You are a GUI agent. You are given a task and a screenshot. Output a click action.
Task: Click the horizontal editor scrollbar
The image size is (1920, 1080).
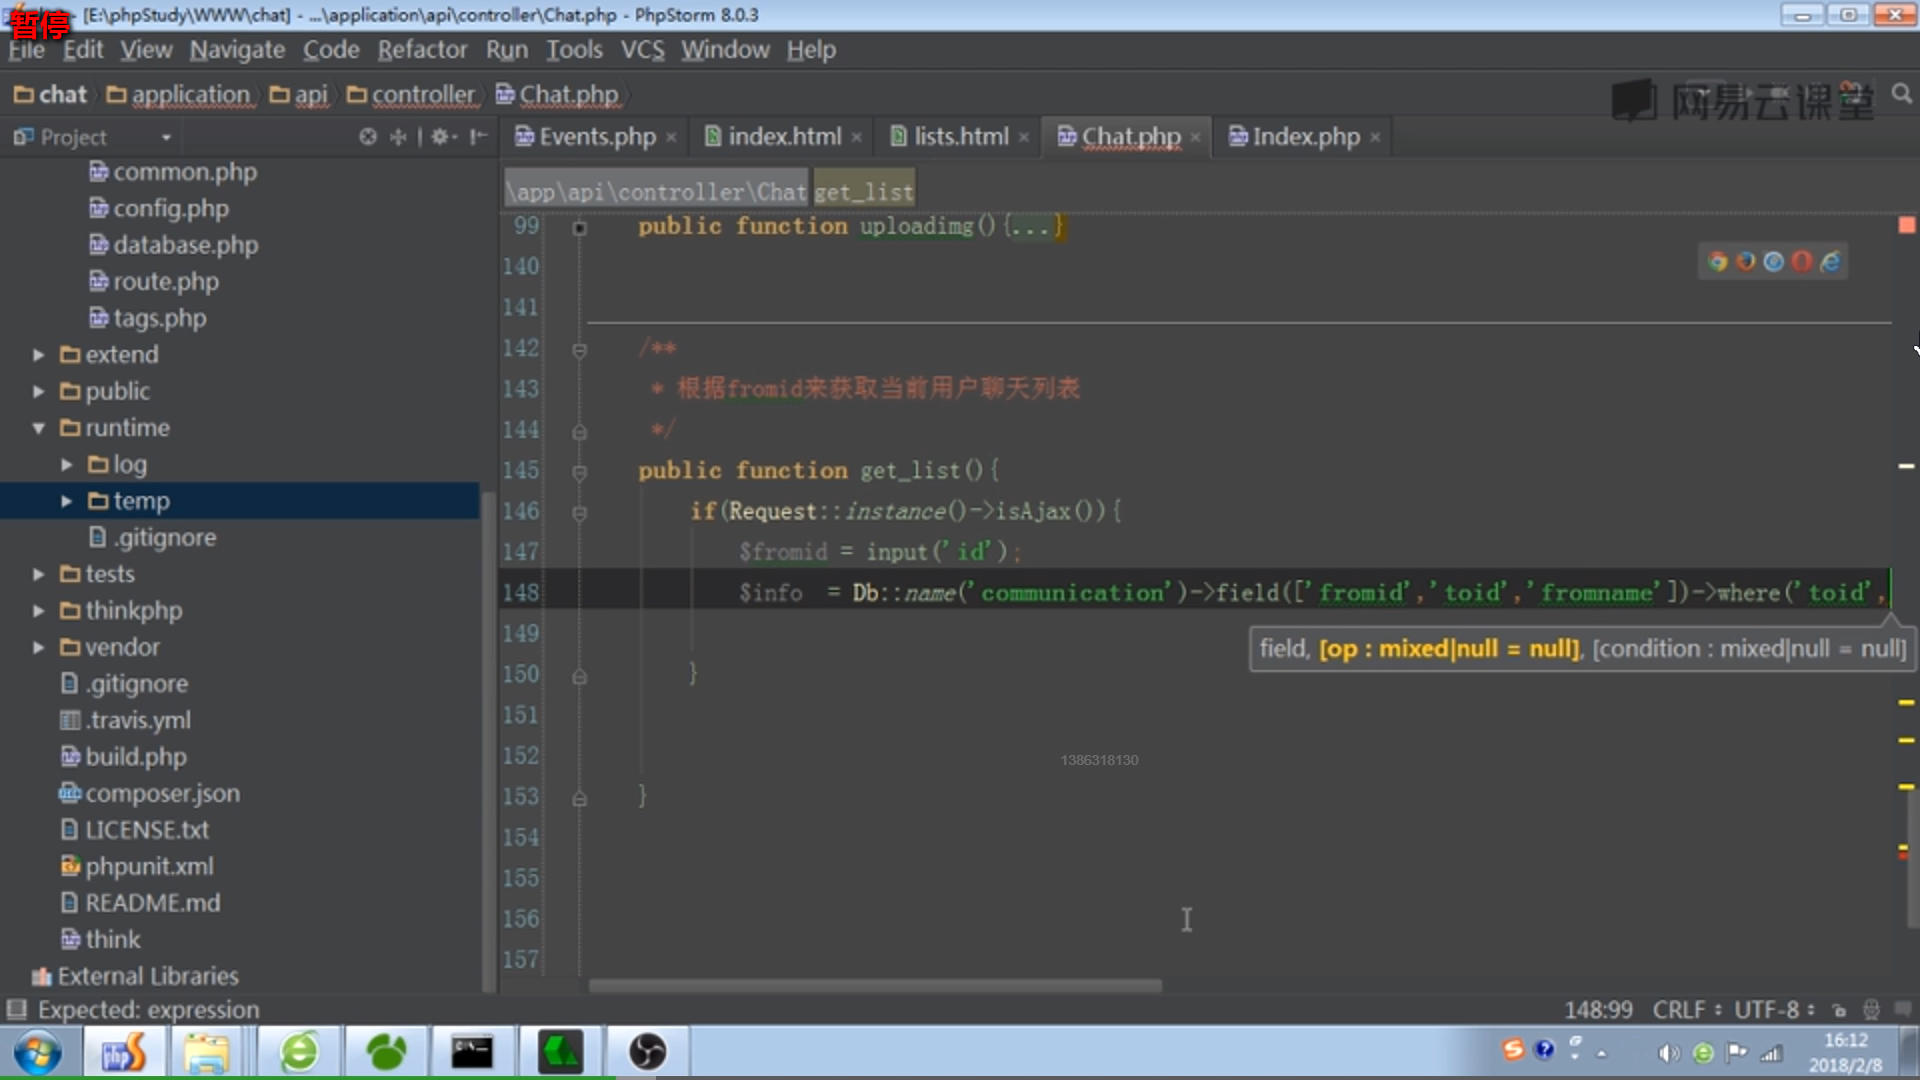pos(875,986)
